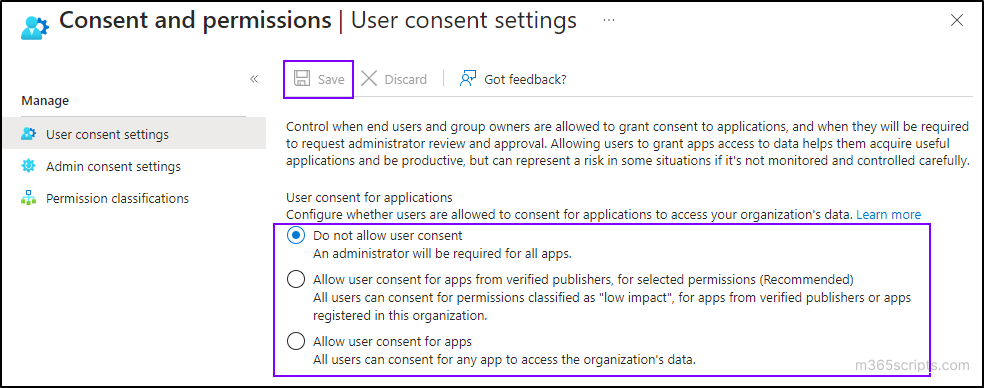984x388 pixels.
Task: Click the Manage section heading
Action: 45,100
